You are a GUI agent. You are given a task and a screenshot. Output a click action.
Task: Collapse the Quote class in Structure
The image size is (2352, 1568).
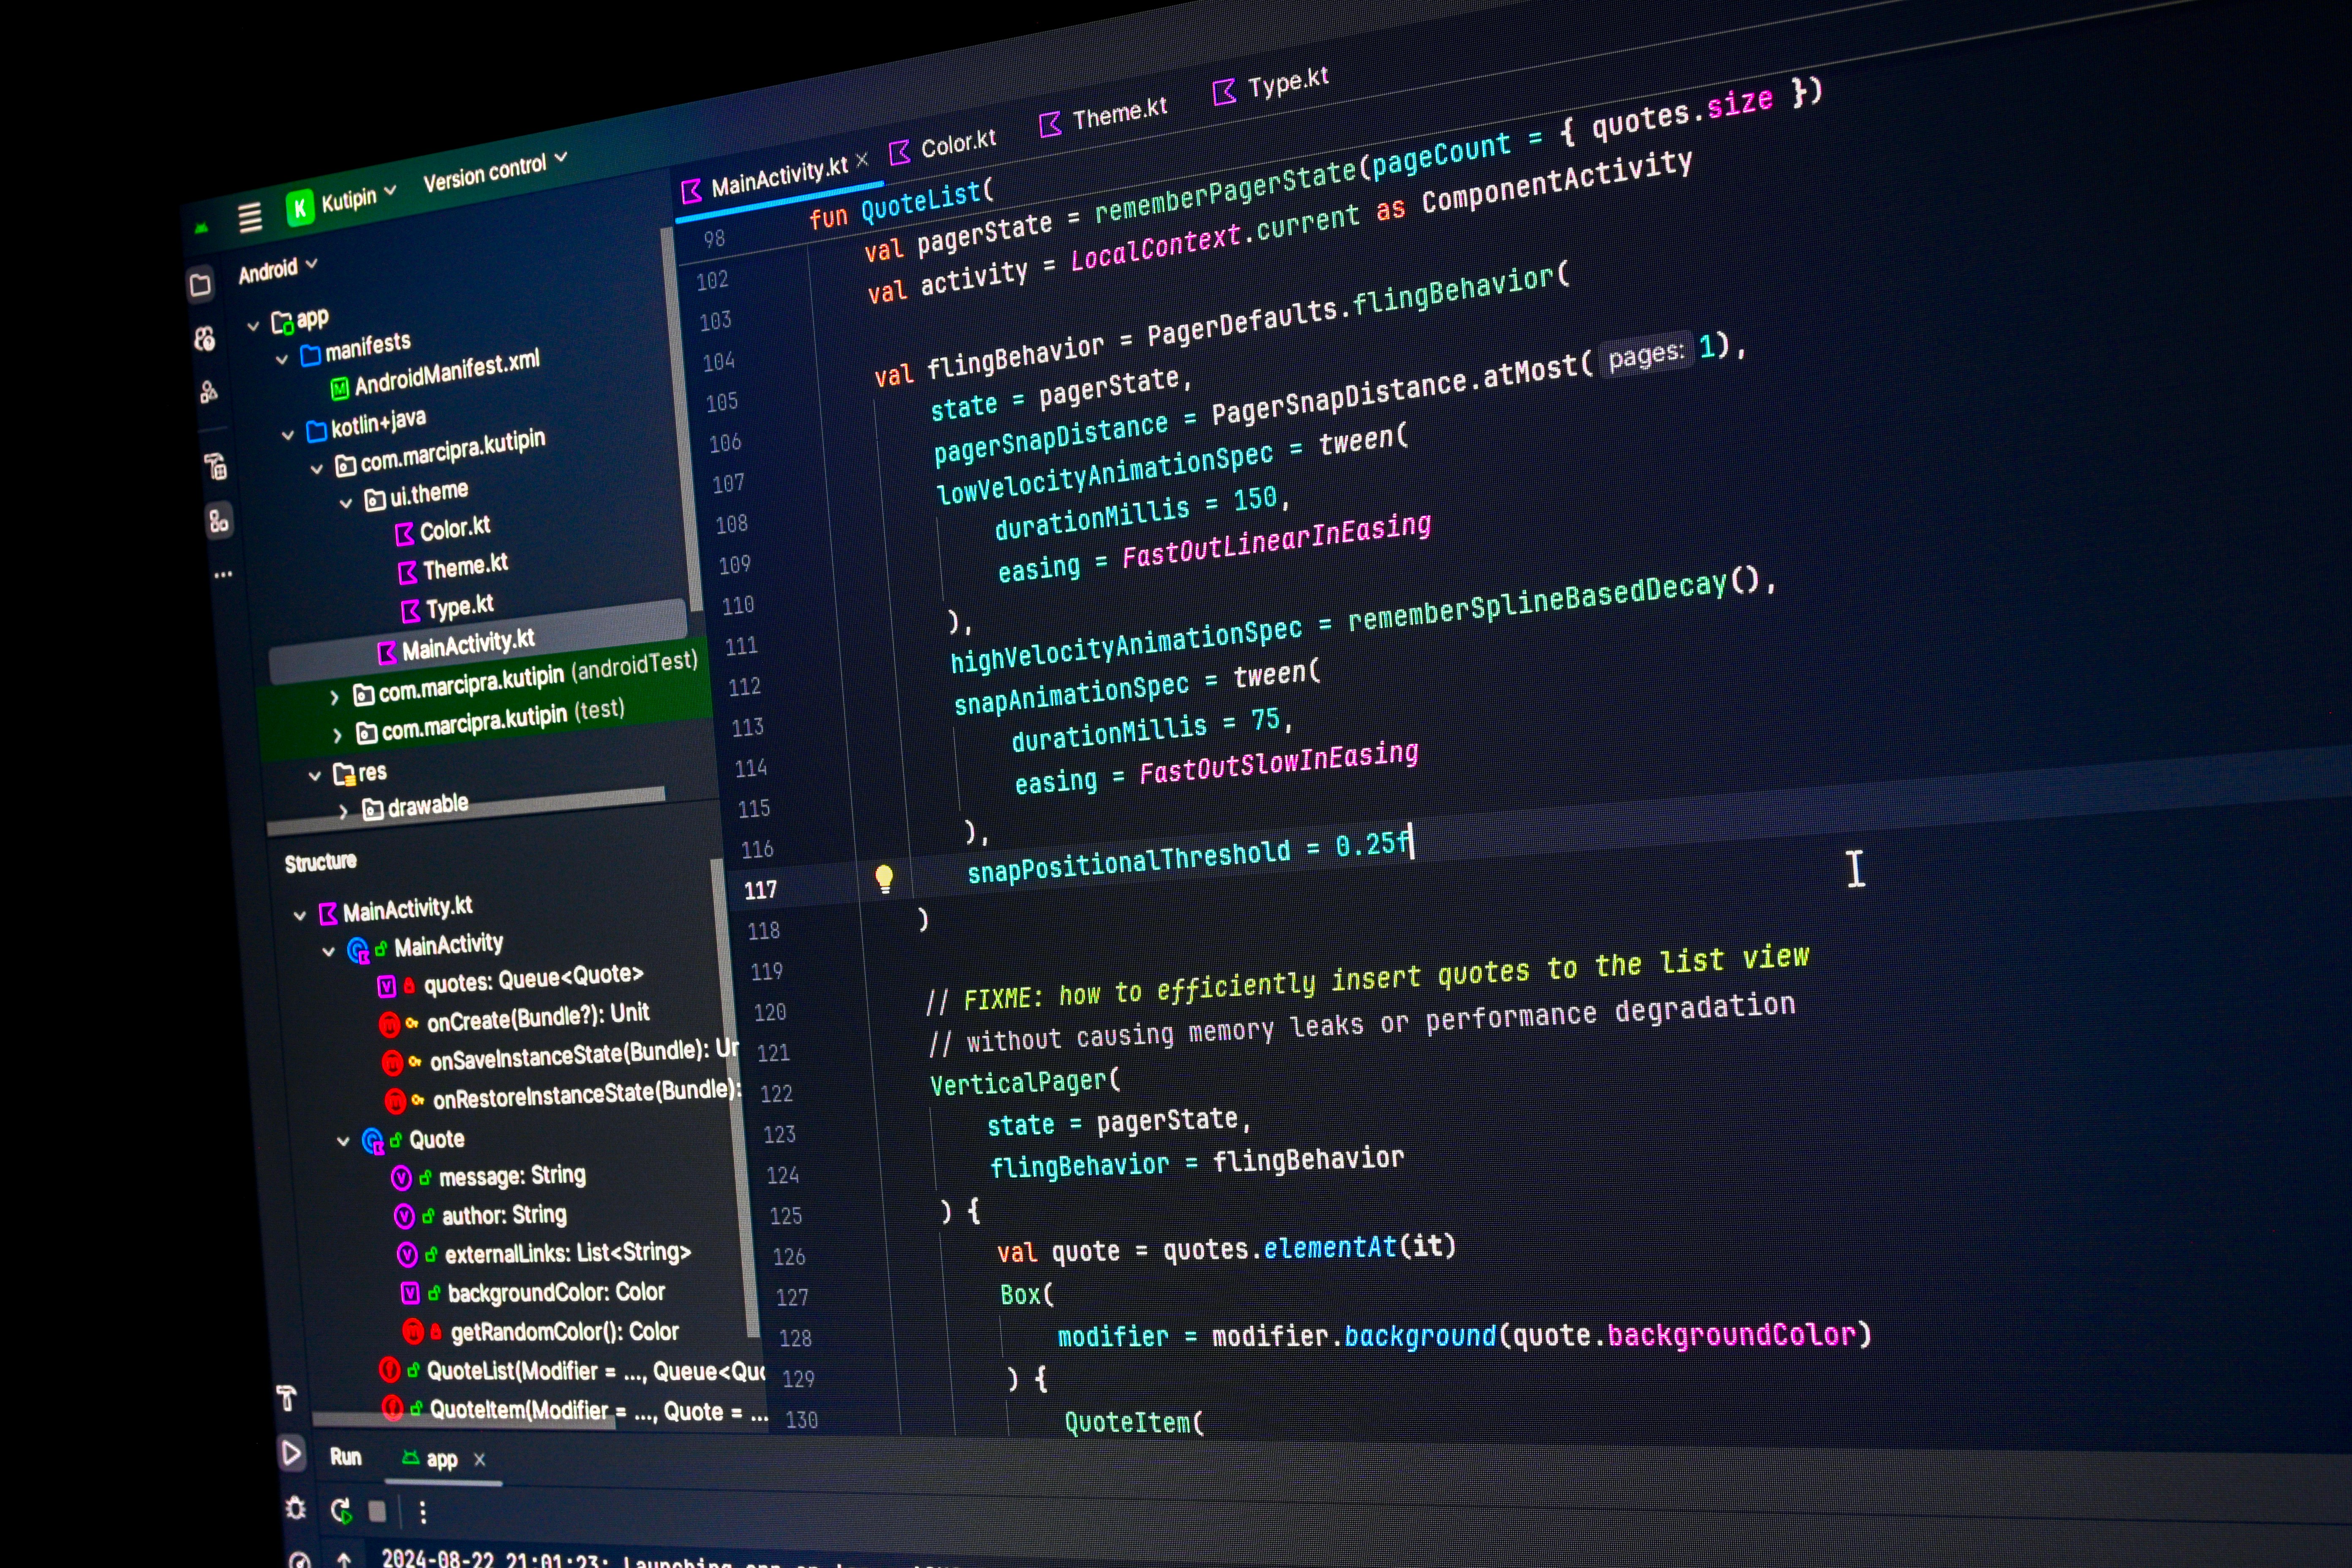click(x=343, y=1141)
